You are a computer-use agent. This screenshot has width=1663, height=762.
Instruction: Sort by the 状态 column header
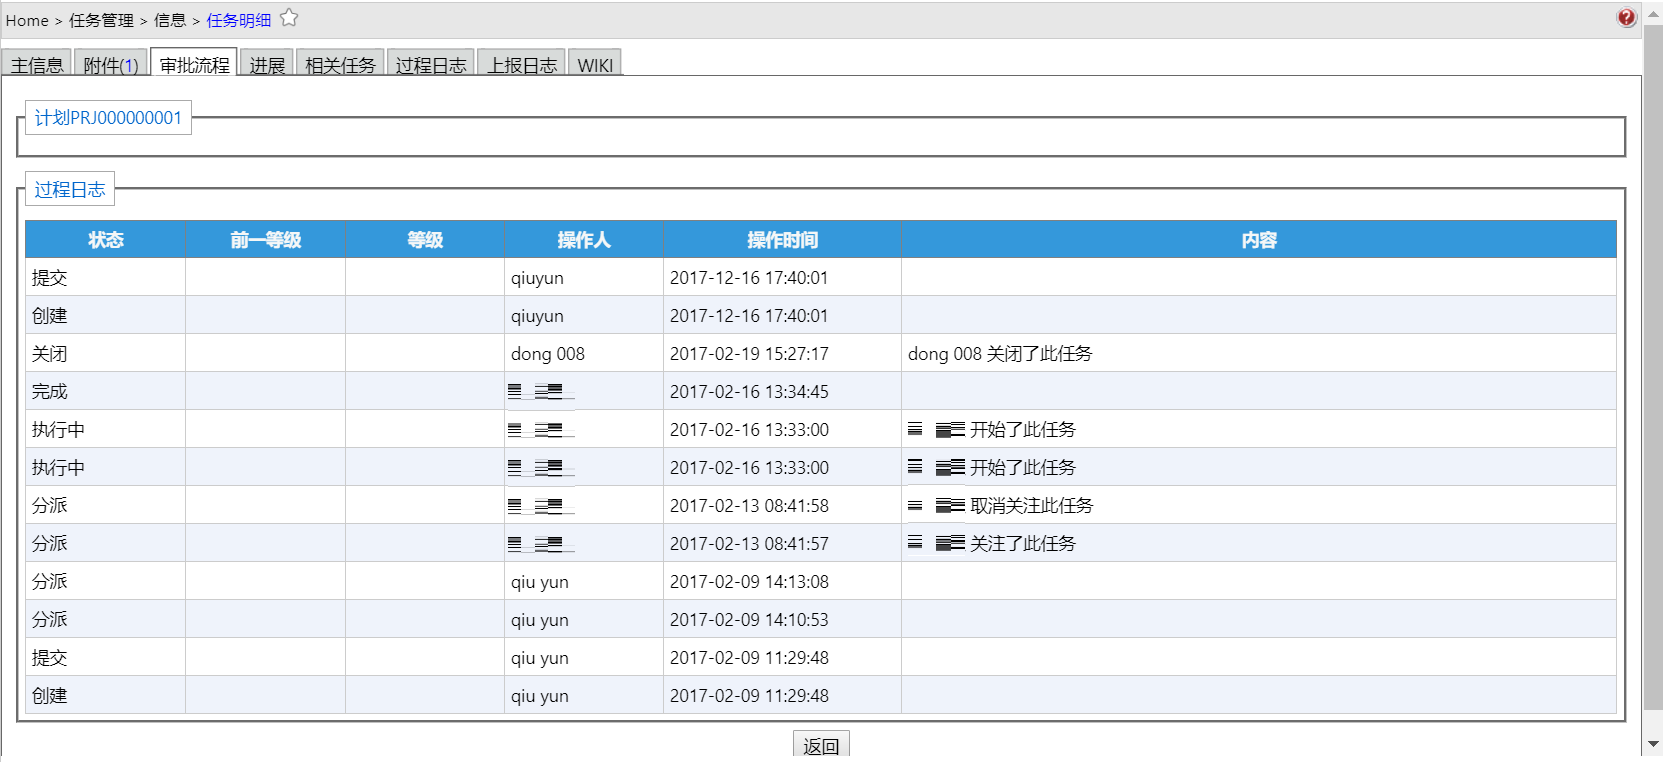(x=106, y=240)
